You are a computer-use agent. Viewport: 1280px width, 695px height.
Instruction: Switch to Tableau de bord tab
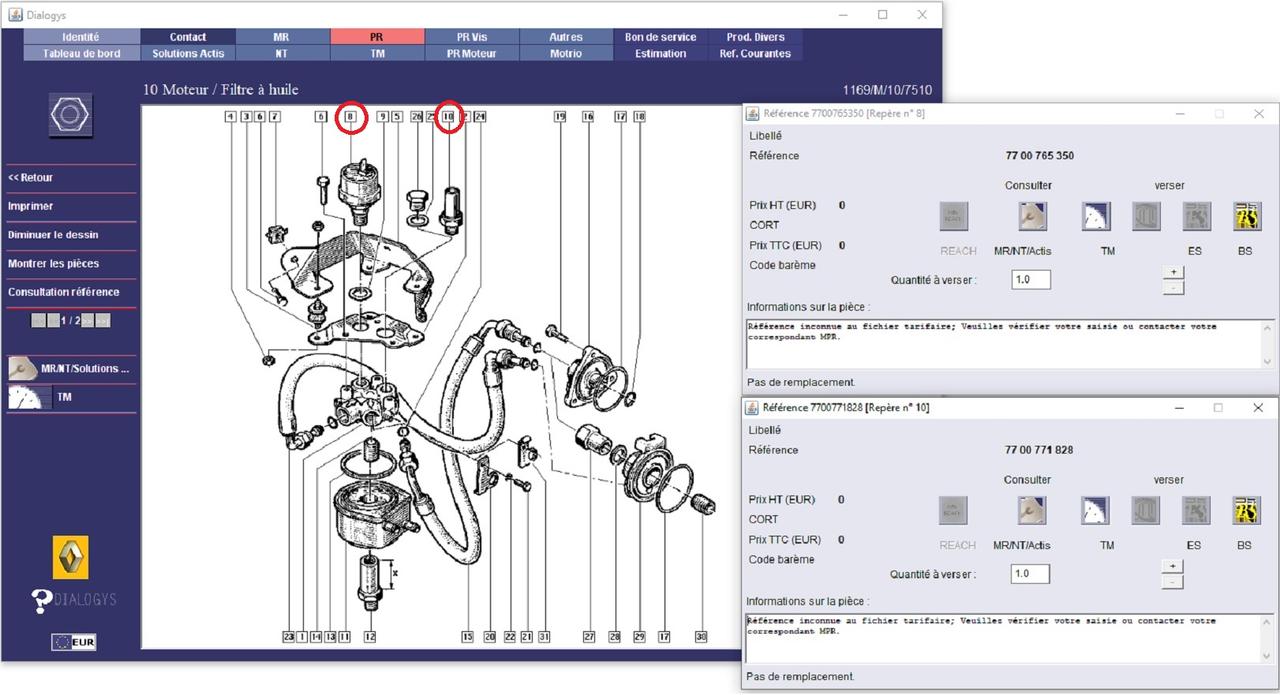[x=81, y=53]
